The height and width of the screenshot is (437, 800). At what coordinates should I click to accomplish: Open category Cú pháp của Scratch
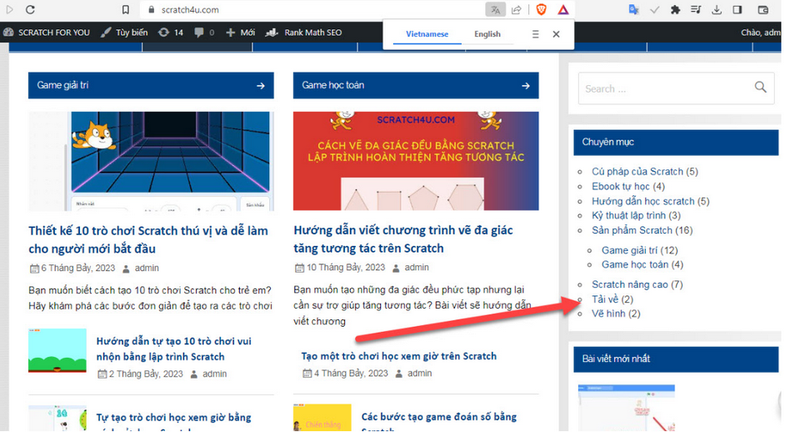click(x=637, y=172)
